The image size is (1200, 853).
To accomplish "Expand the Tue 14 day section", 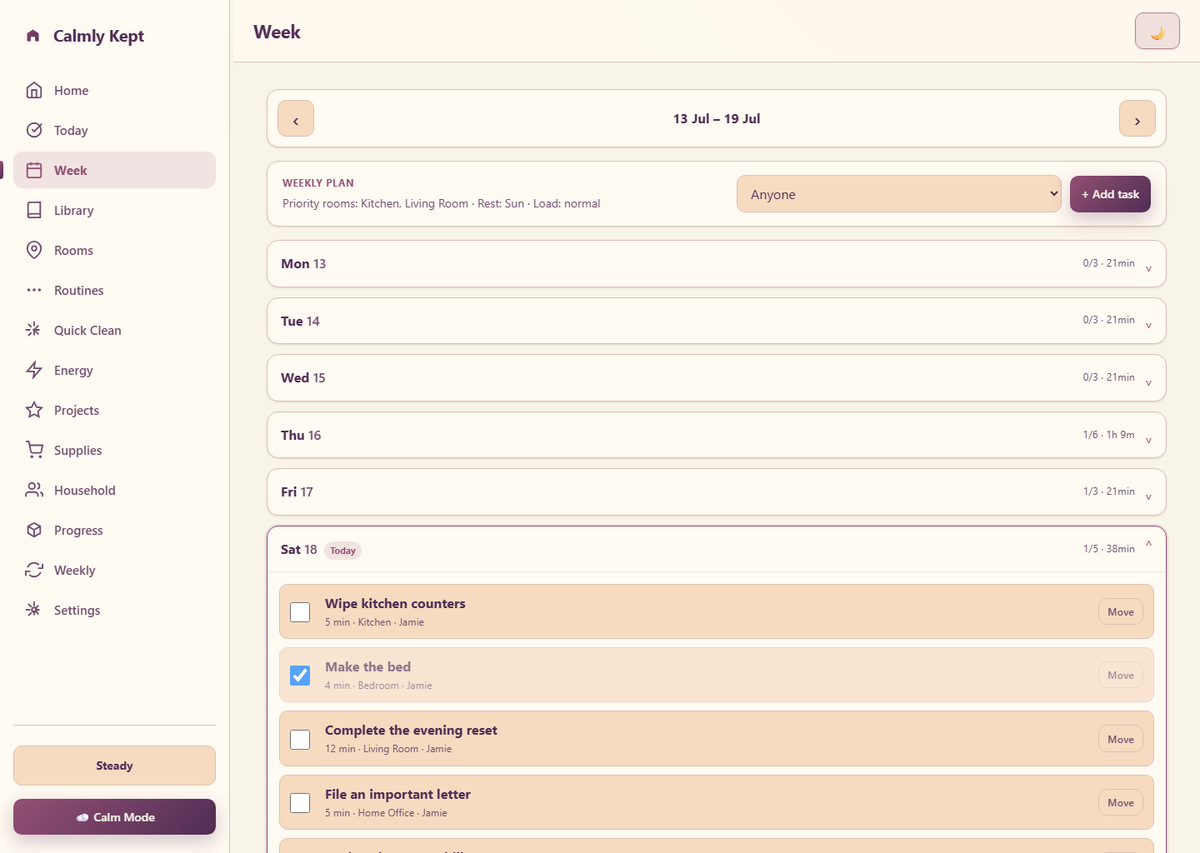I will pyautogui.click(x=716, y=321).
